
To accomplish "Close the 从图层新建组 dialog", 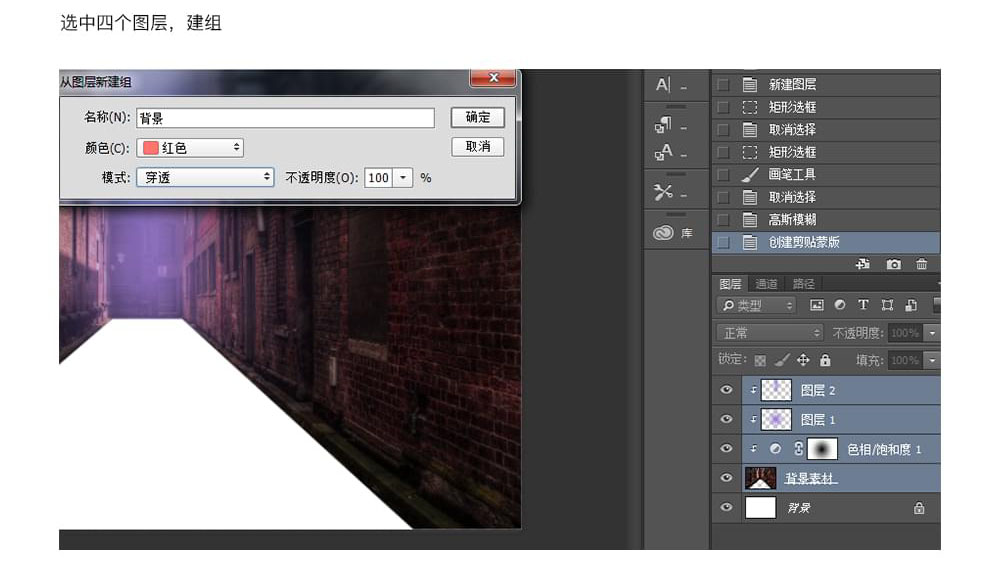I will point(492,78).
